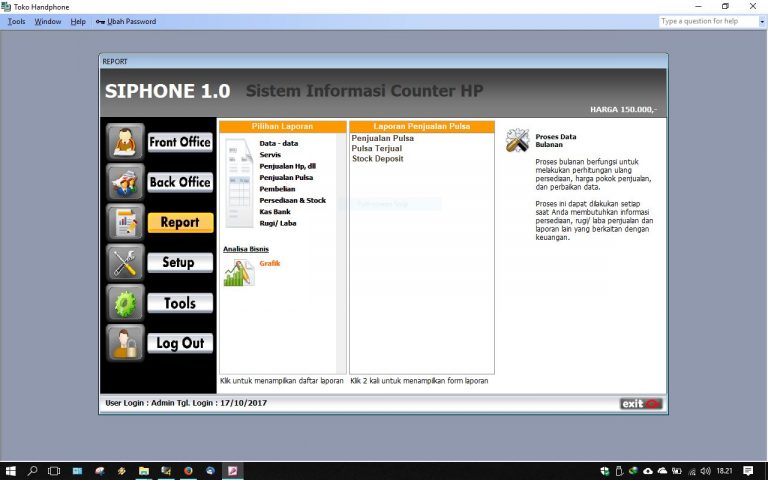Click the taskbar clock showing 18.21

click(724, 471)
